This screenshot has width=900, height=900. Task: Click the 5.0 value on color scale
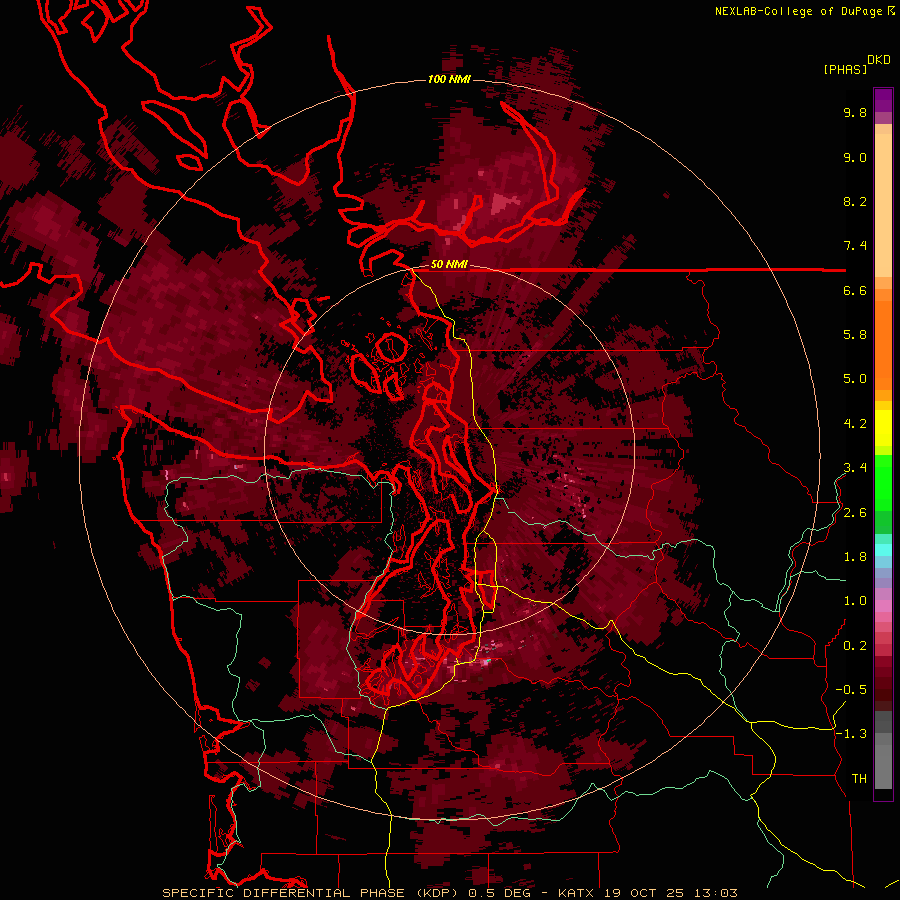click(x=855, y=379)
